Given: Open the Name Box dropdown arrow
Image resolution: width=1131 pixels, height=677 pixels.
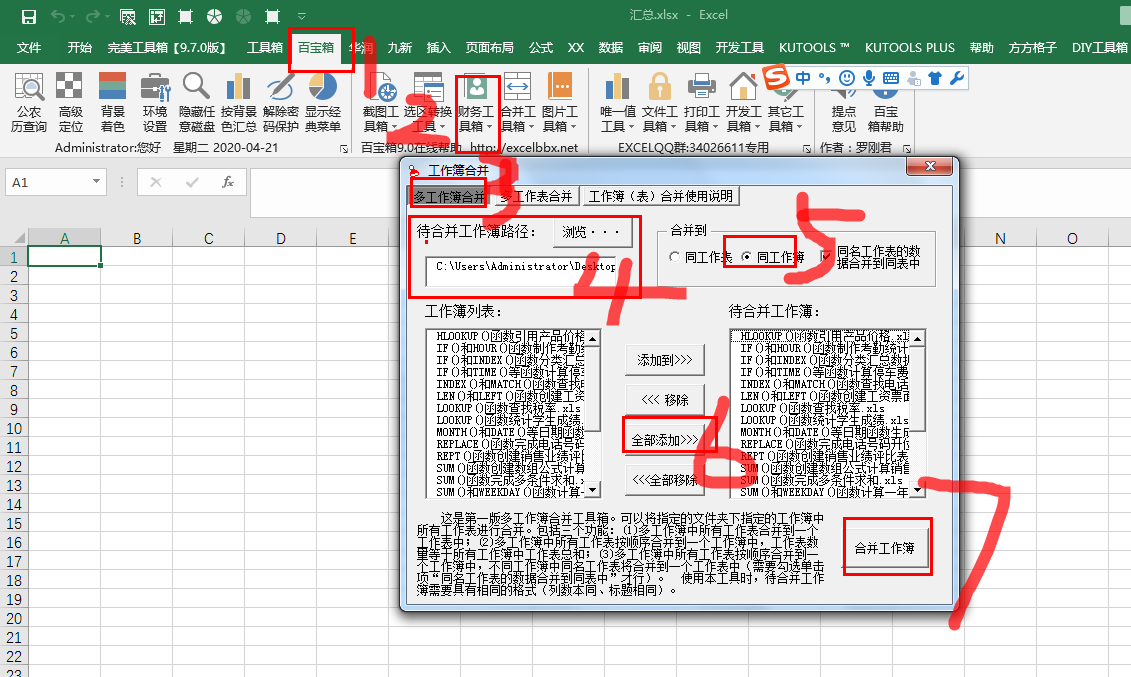Looking at the screenshot, I should click(96, 182).
